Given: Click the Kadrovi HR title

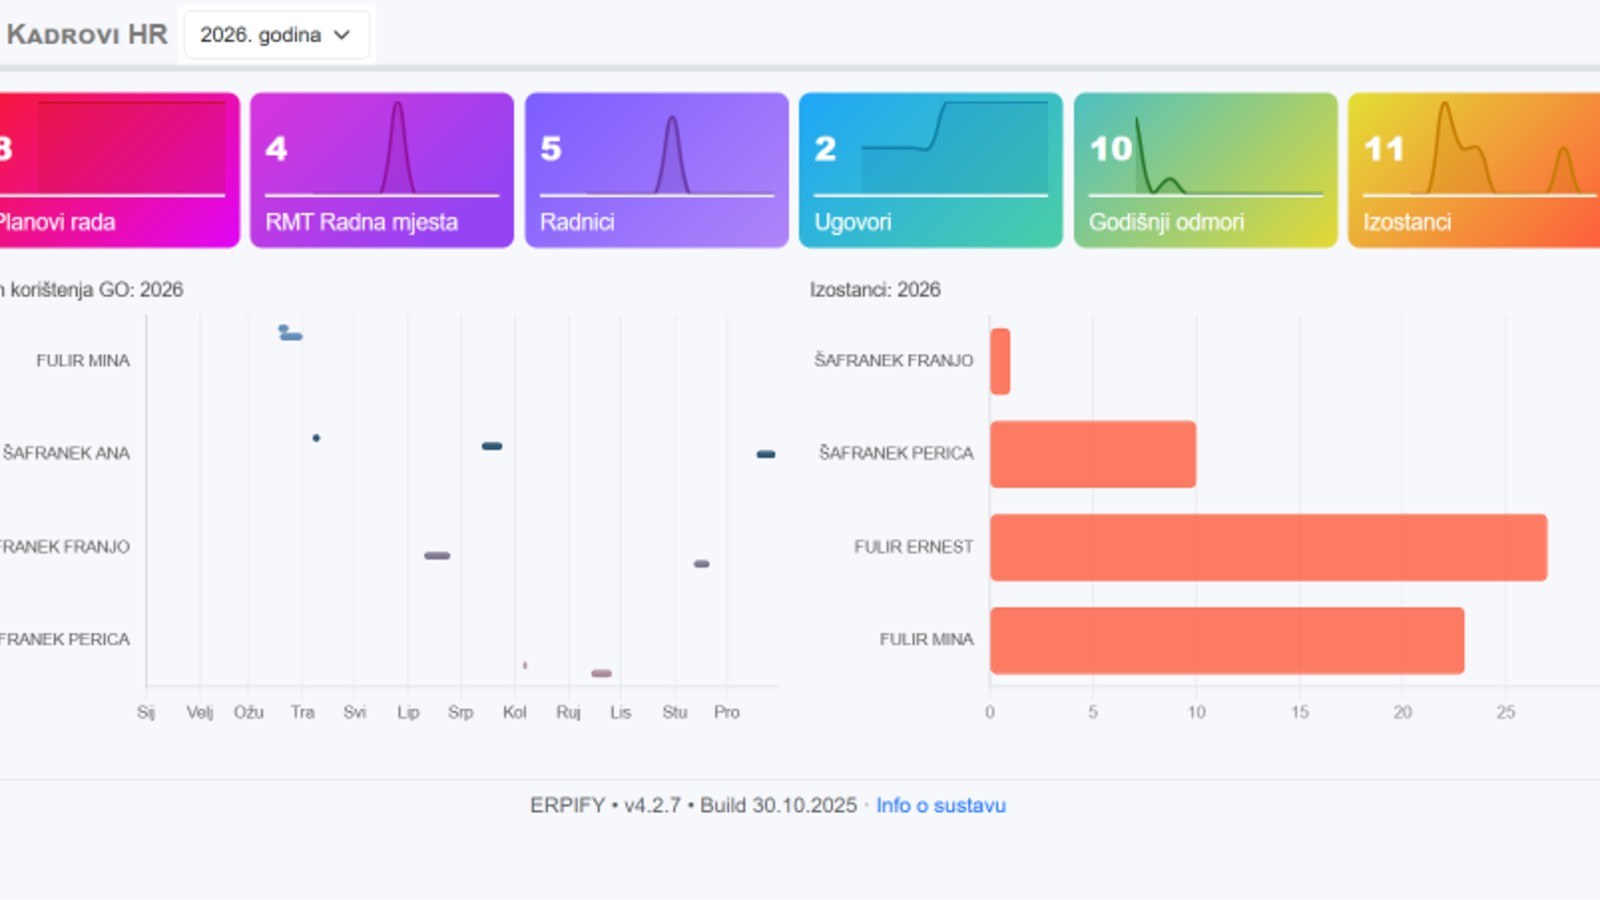Looking at the screenshot, I should point(87,34).
